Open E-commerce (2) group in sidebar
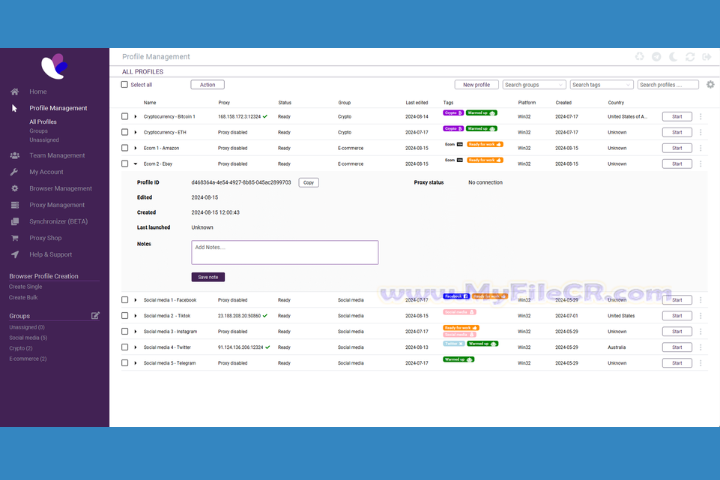 (28, 359)
